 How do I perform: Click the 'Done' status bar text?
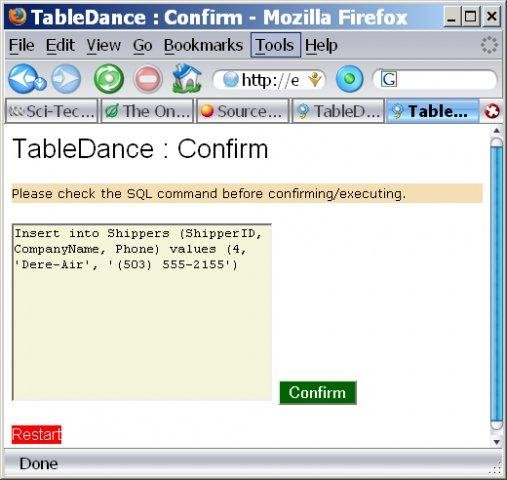click(39, 464)
